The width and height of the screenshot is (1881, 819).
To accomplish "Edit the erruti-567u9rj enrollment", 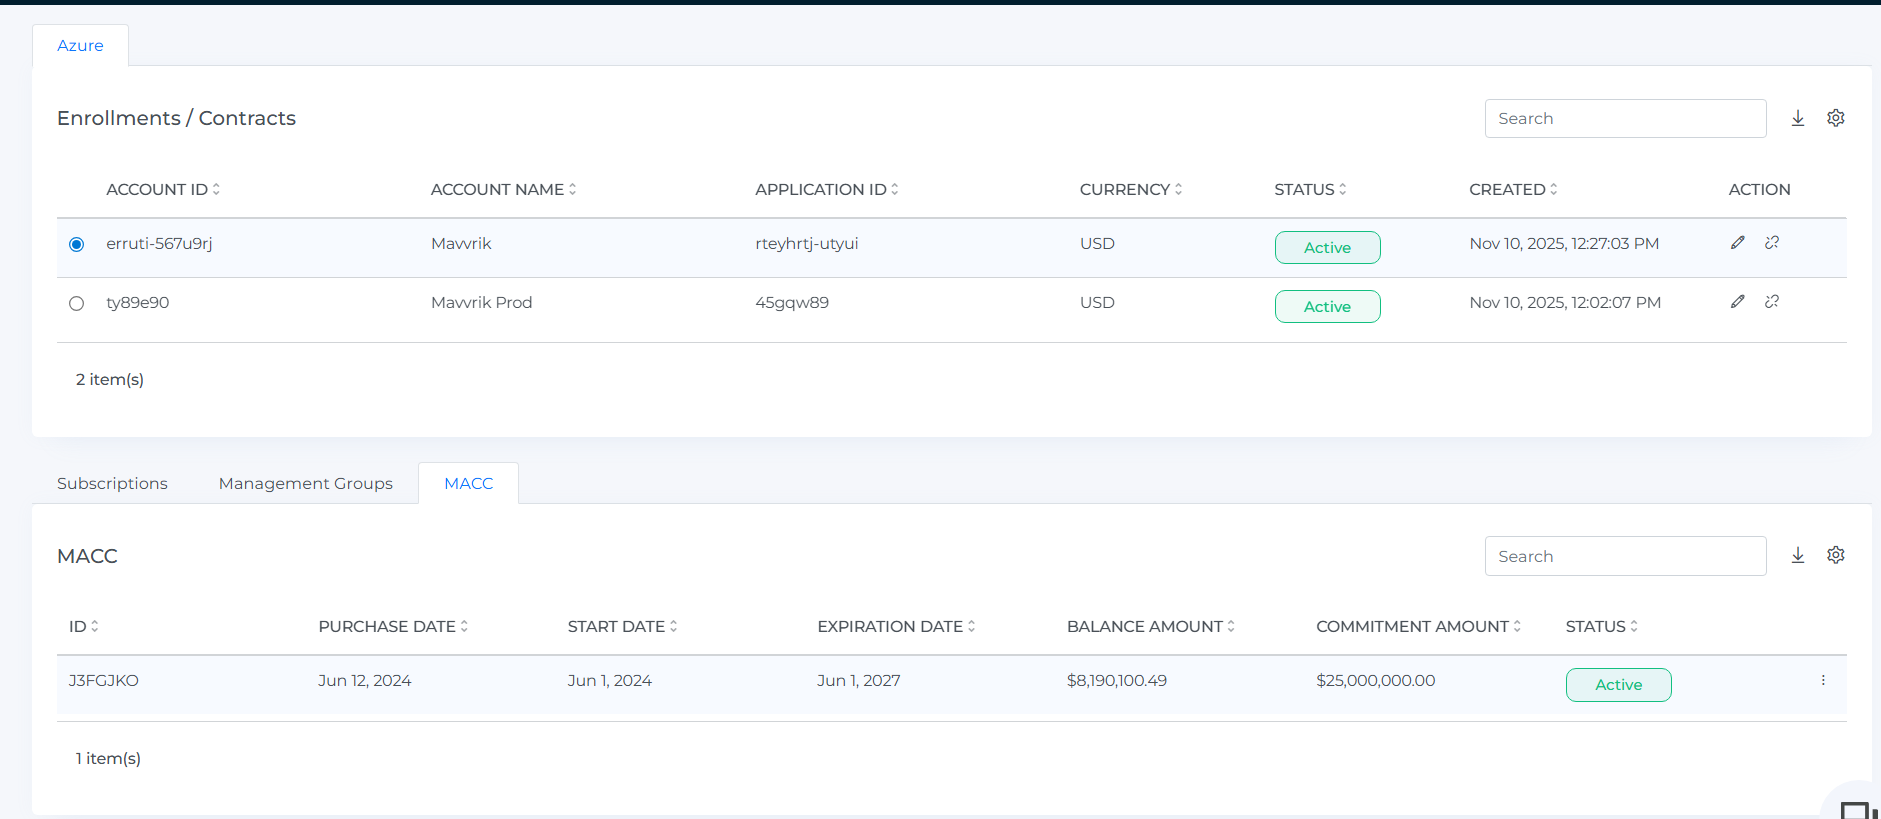I will click(1737, 243).
